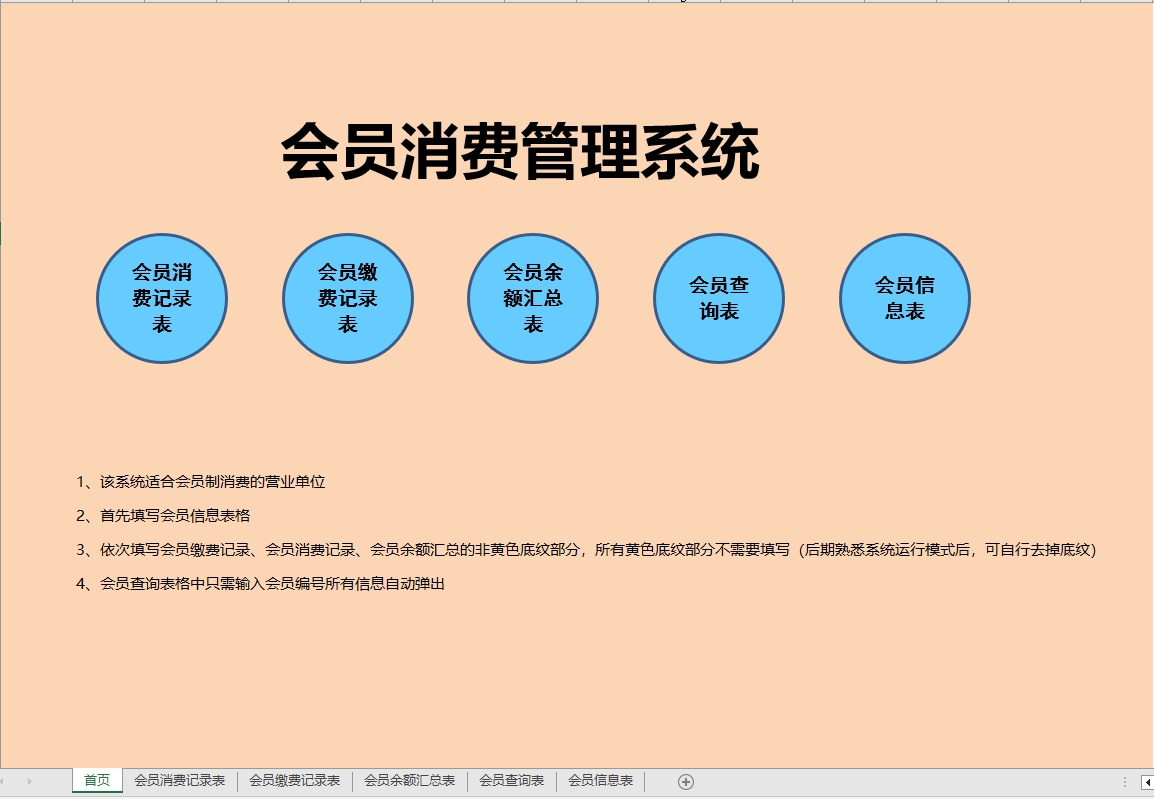This screenshot has height=799, width=1154.
Task: Select the 会员查询表 sheet tab
Action: (x=511, y=781)
